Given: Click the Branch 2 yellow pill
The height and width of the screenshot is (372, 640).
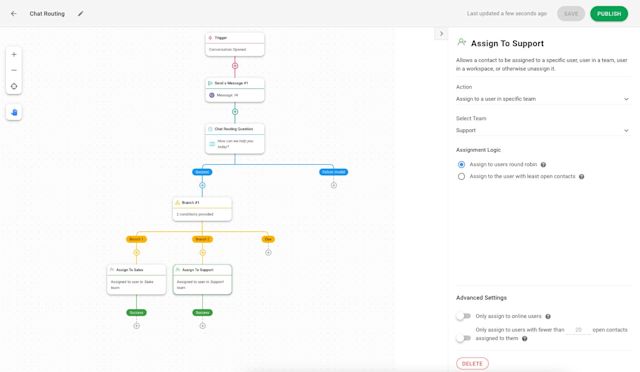Looking at the screenshot, I should (x=202, y=239).
